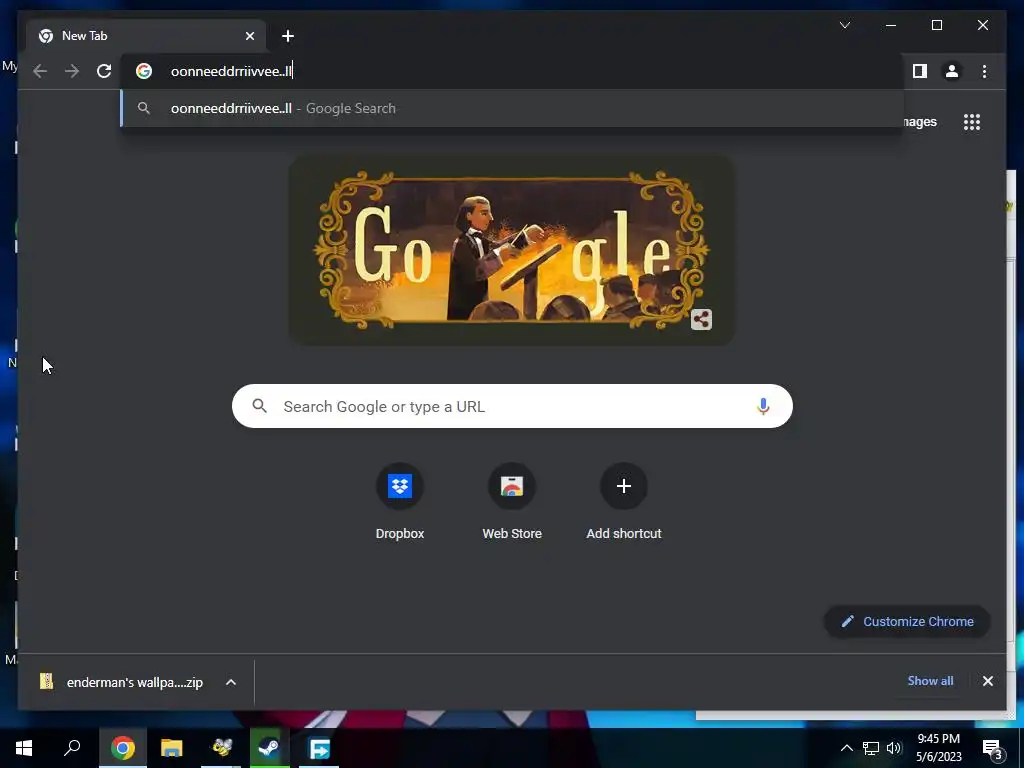The width and height of the screenshot is (1024, 768).
Task: Open Steam from the taskbar
Action: [x=270, y=748]
